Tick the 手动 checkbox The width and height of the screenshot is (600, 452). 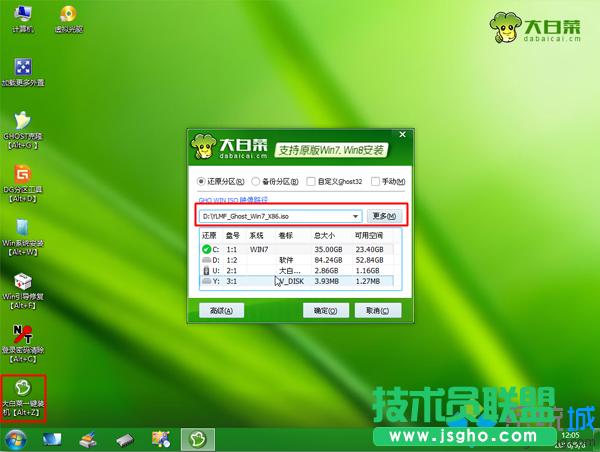click(374, 182)
